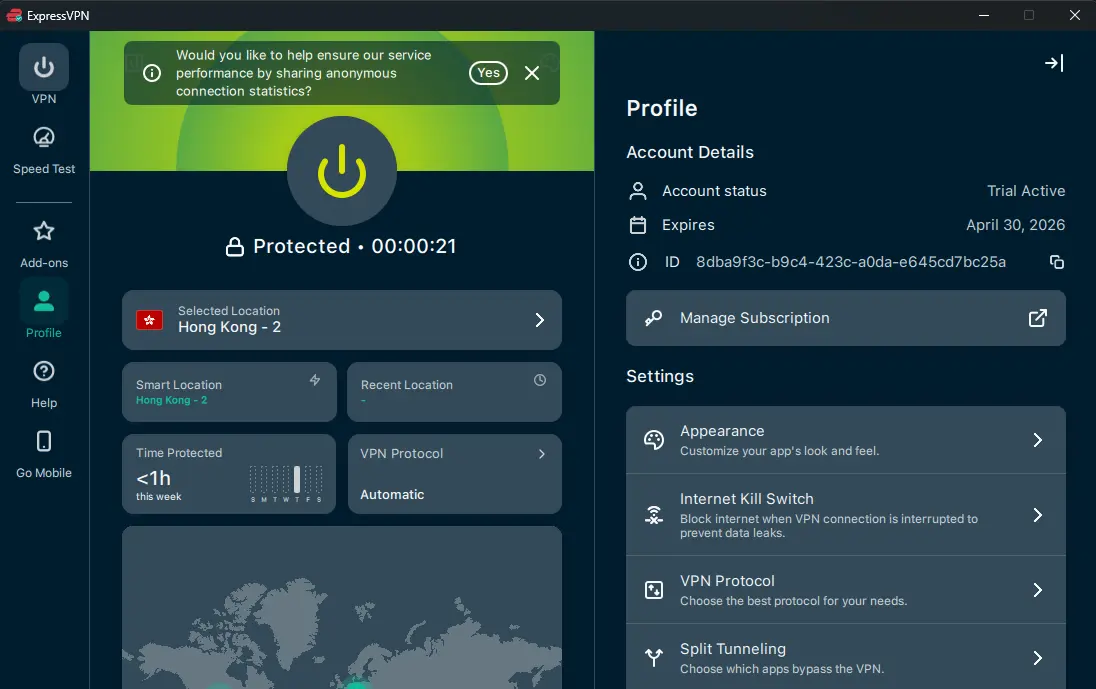Click the world map panel

tap(342, 607)
